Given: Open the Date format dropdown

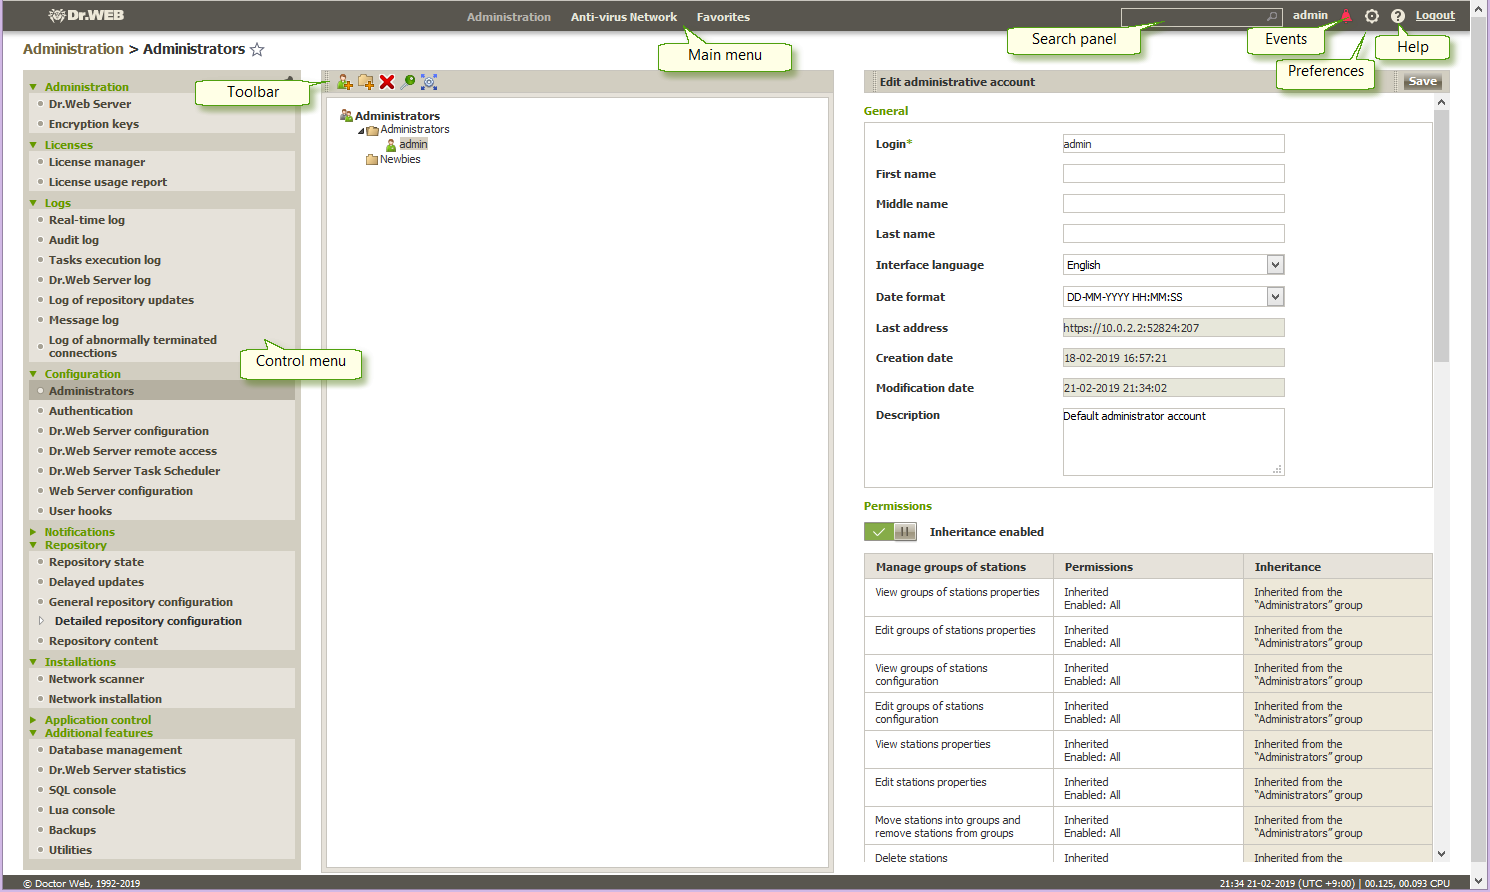Looking at the screenshot, I should click(1275, 297).
